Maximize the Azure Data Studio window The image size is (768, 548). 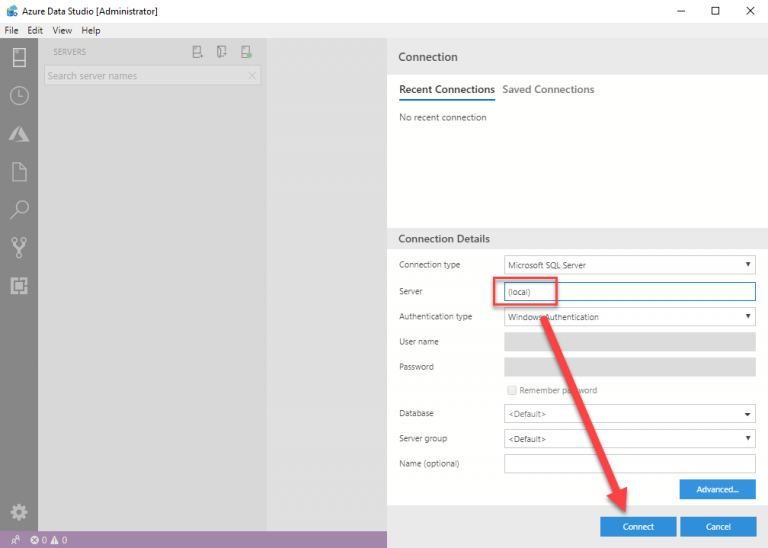715,11
